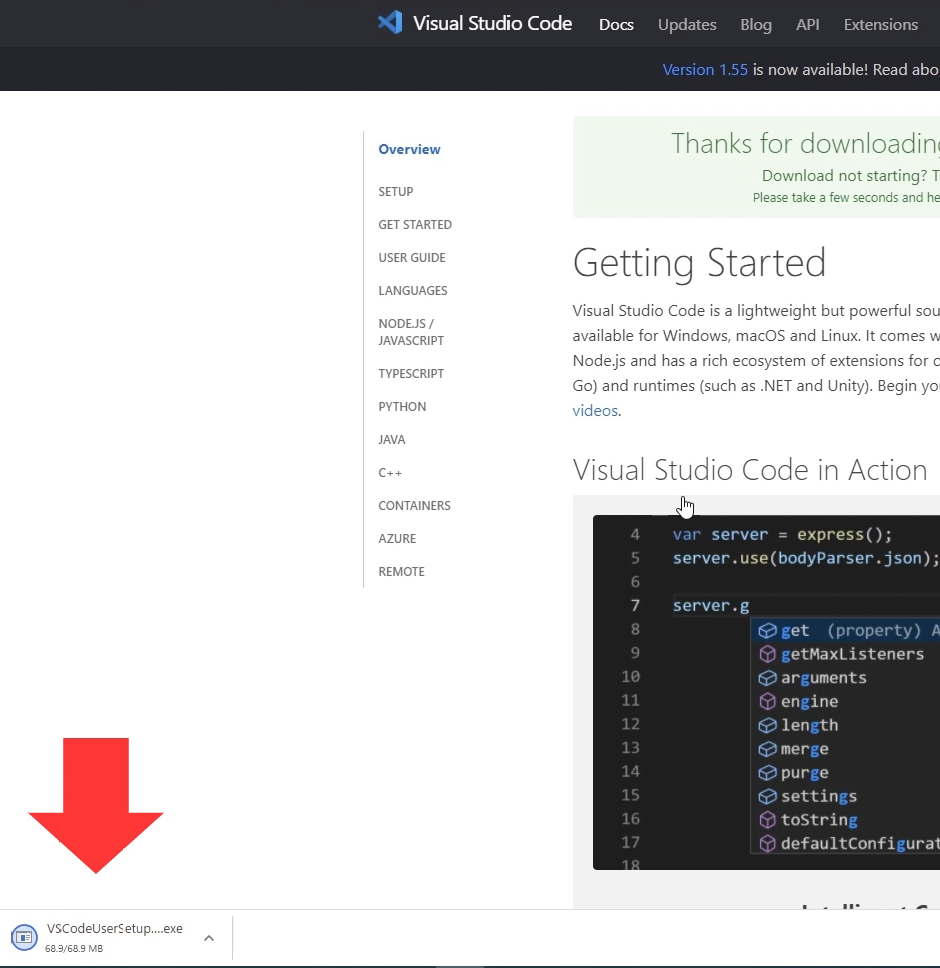Click the server.g code on line 7
The height and width of the screenshot is (968, 940).
711,606
